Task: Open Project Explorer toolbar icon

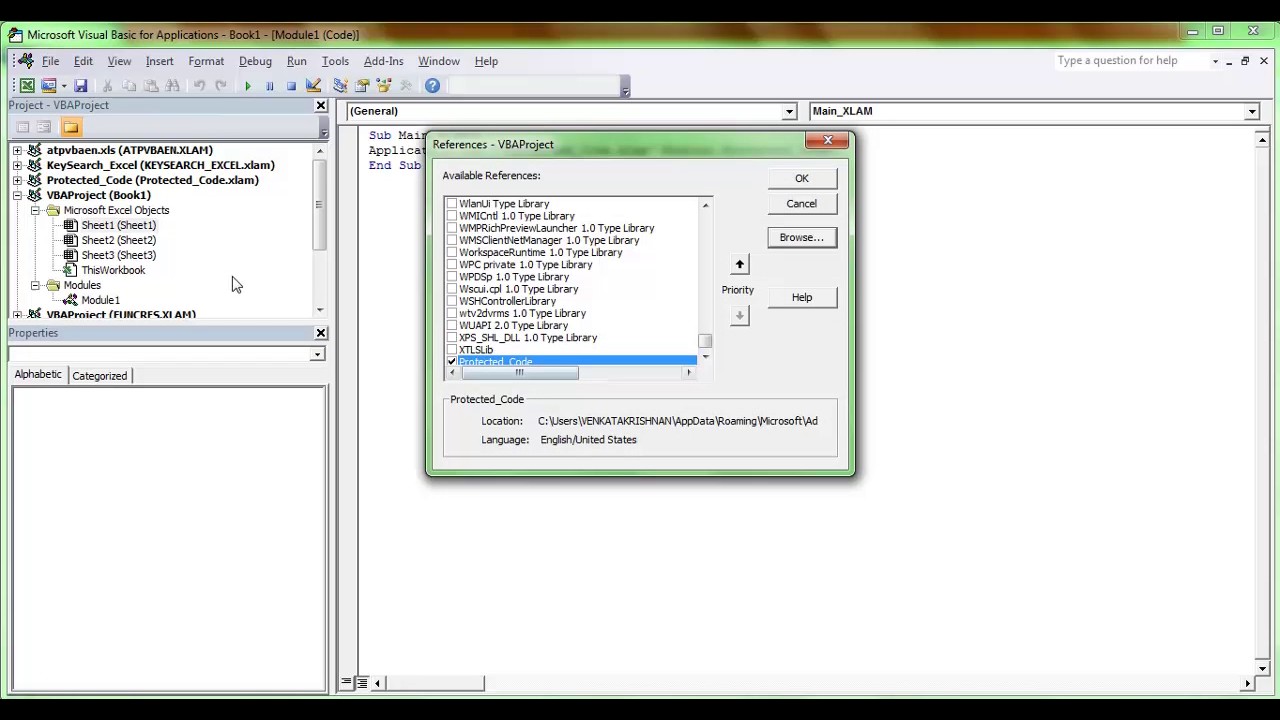Action: click(340, 86)
